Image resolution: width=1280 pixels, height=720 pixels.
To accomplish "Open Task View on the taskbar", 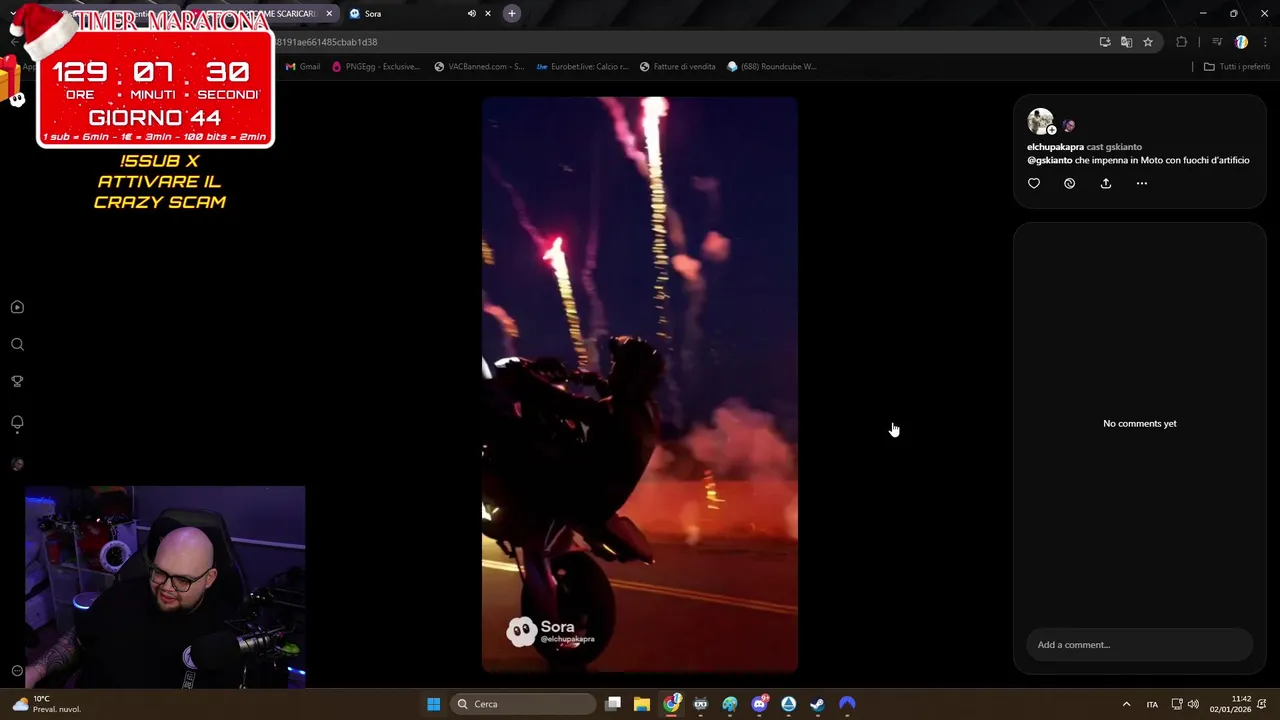I will (613, 704).
